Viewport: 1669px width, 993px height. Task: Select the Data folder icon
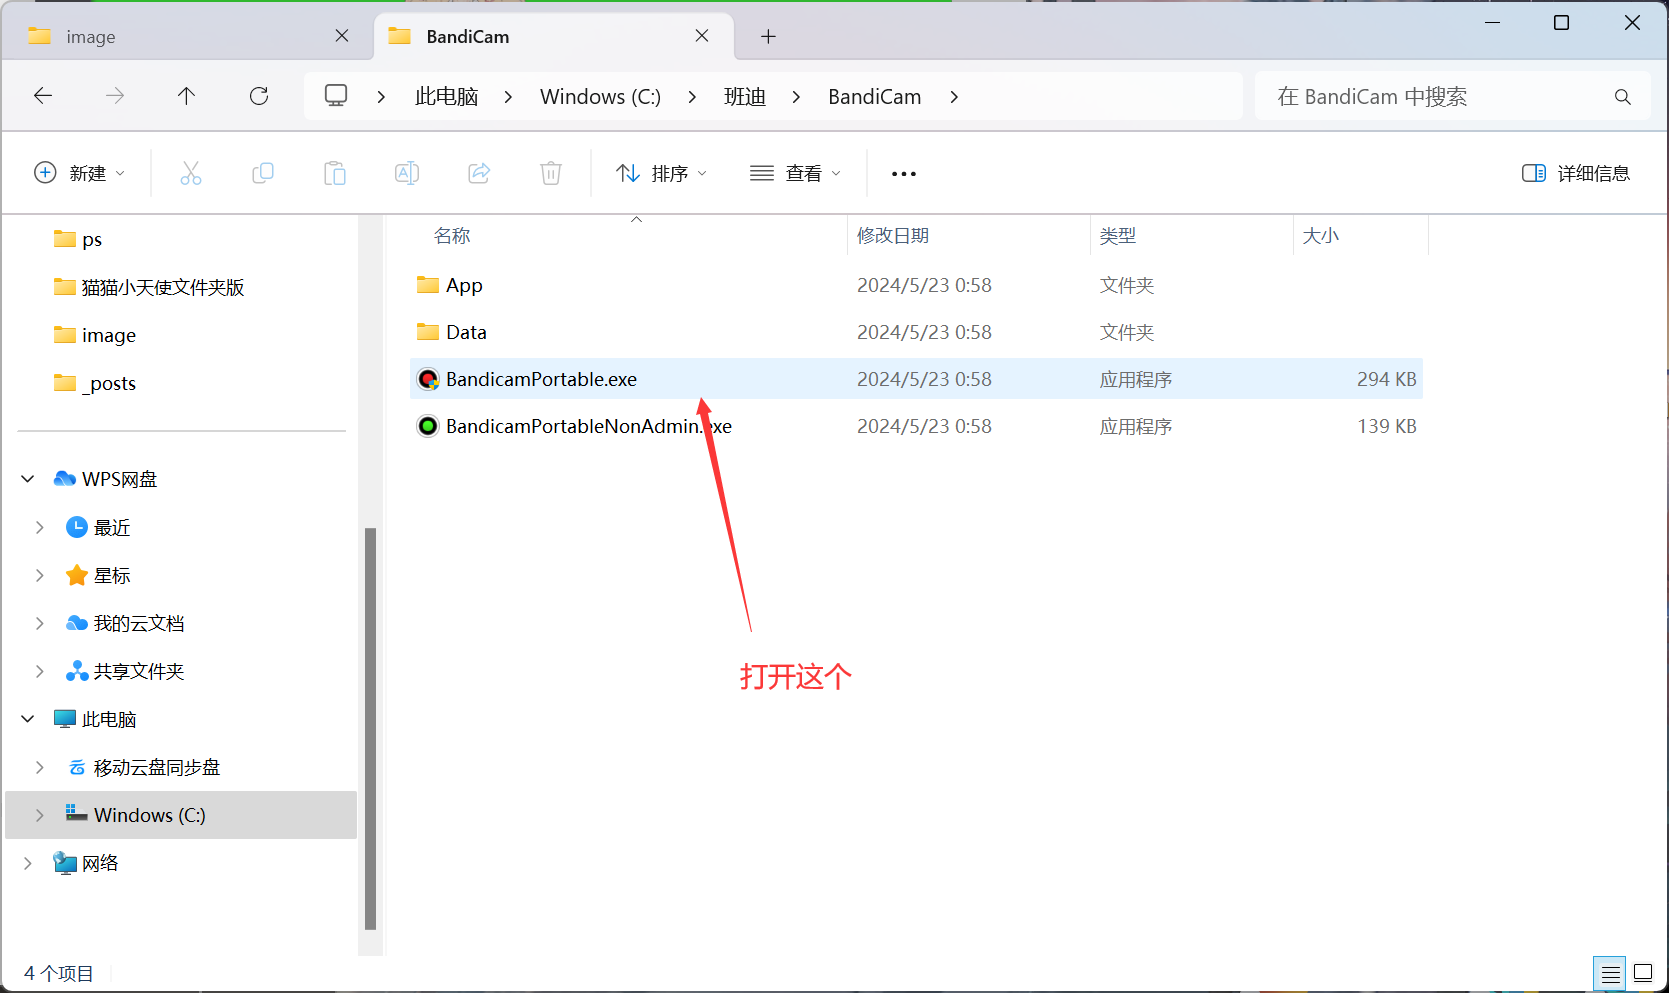(428, 332)
